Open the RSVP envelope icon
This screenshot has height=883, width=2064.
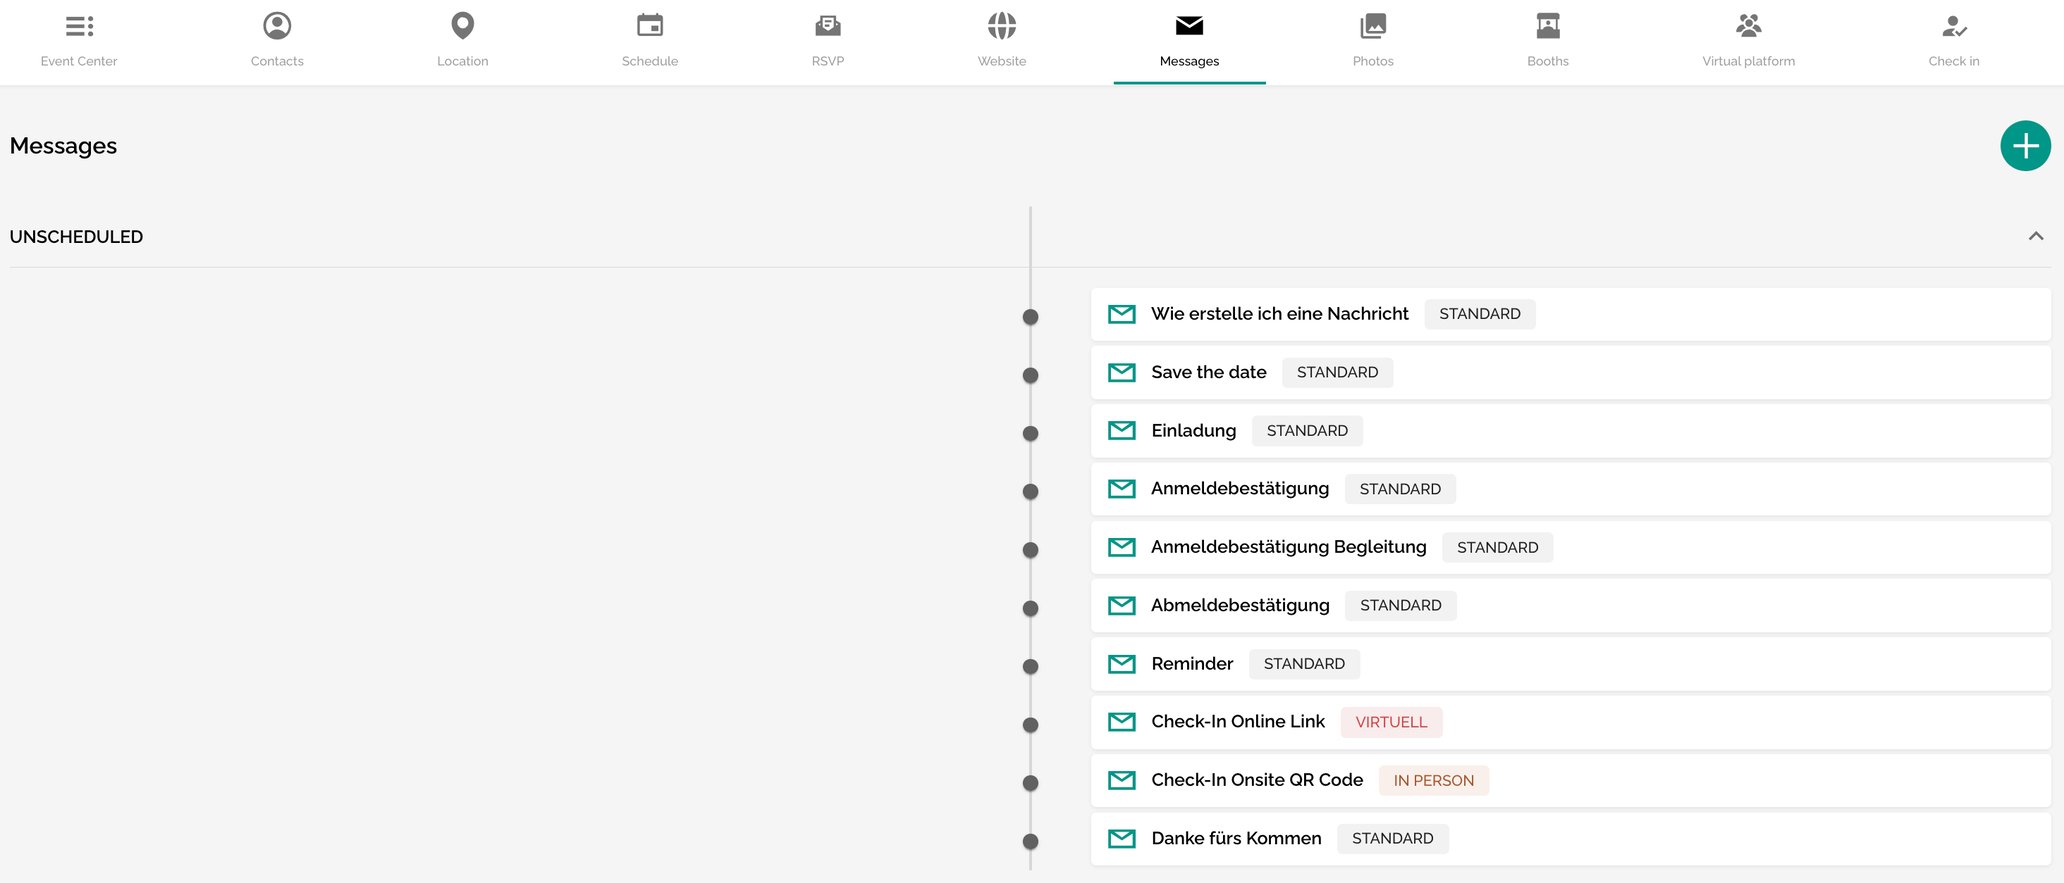(827, 26)
